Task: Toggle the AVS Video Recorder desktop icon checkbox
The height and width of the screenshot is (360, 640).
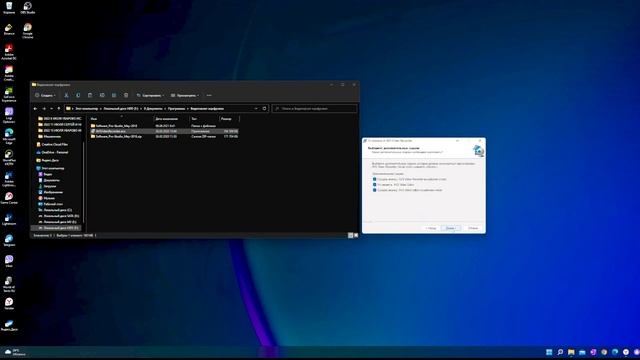Action: tap(374, 179)
